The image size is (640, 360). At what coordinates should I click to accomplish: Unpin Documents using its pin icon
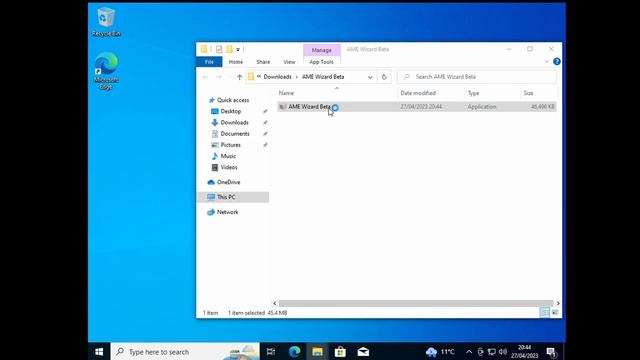coord(265,134)
